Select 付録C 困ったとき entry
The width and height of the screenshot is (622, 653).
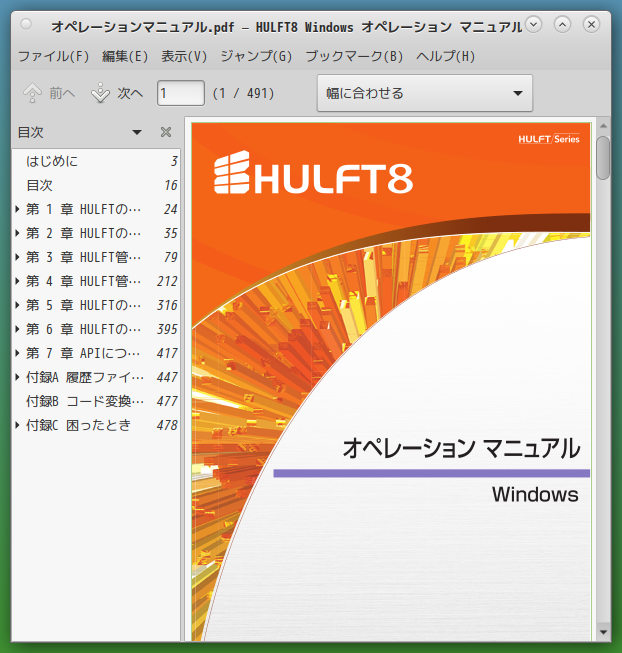click(96, 425)
